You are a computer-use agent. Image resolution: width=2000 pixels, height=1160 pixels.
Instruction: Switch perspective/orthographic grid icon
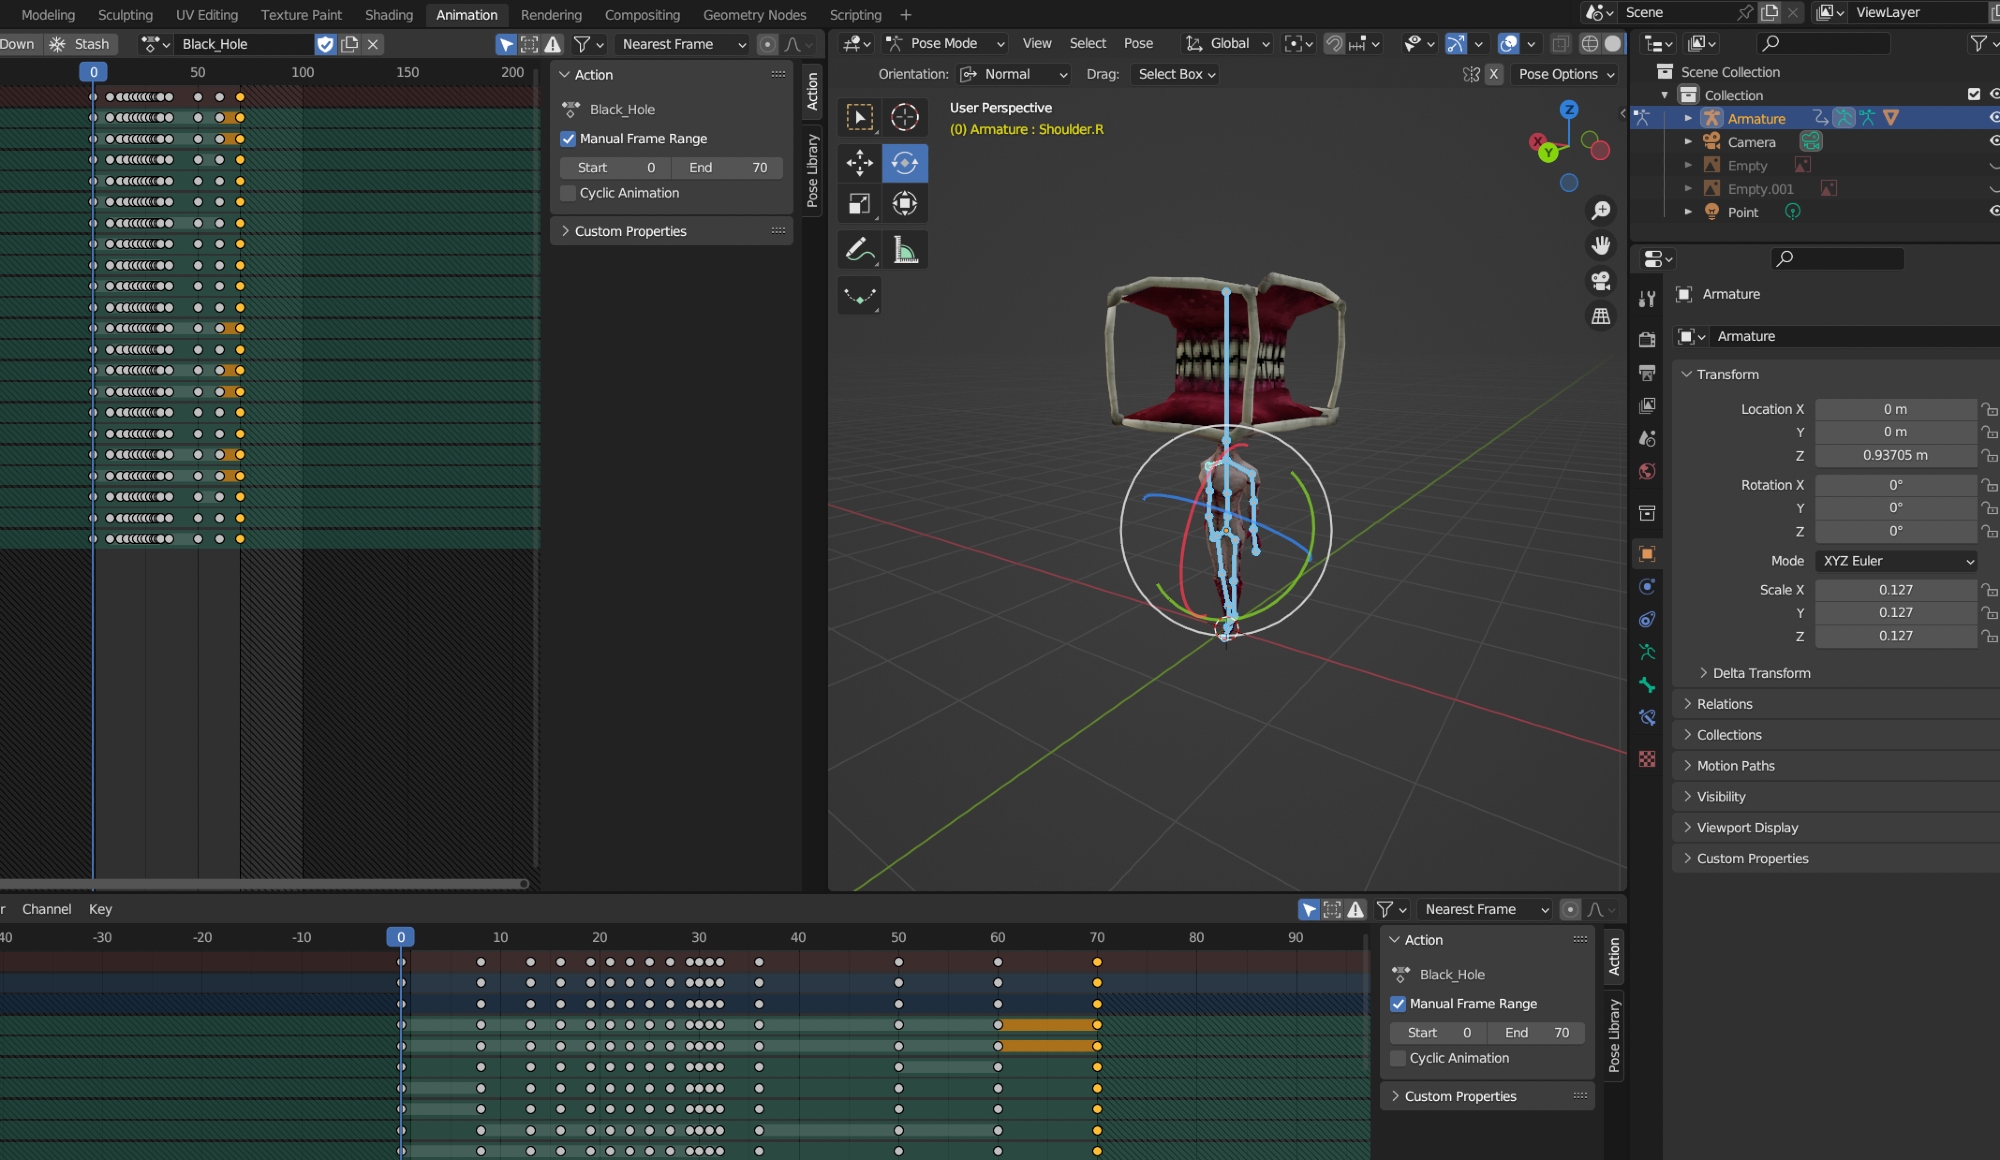pos(1601,316)
